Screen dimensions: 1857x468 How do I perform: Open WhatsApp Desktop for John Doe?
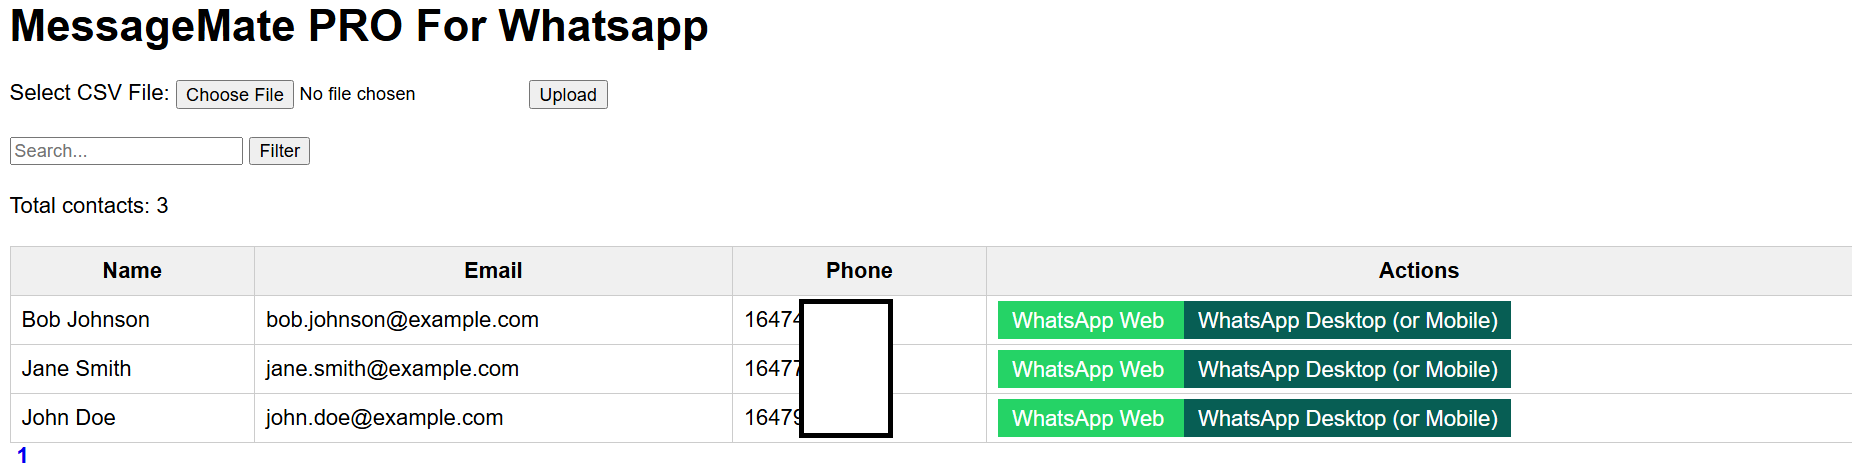pos(1347,418)
